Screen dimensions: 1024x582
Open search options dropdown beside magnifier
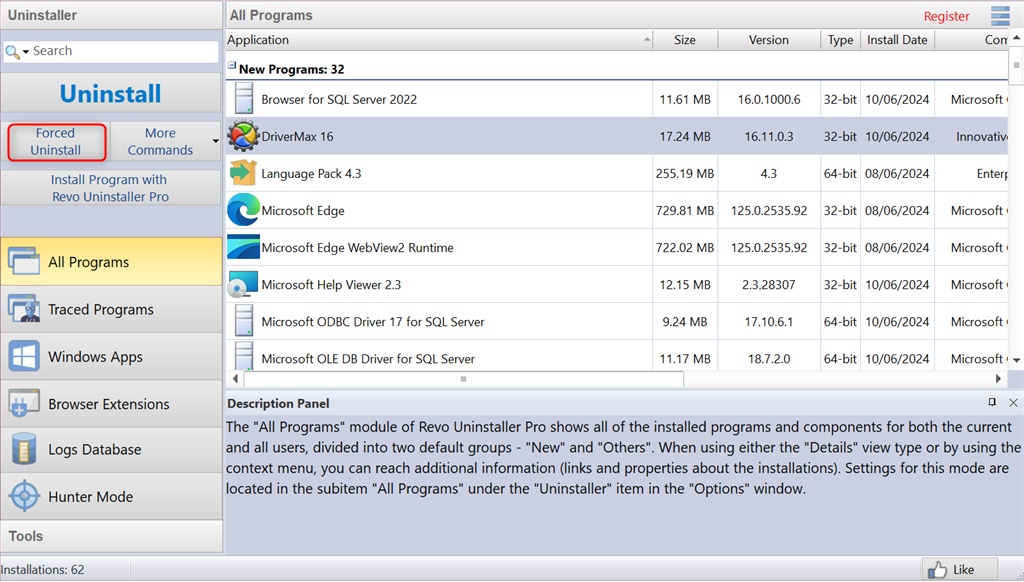[x=26, y=51]
